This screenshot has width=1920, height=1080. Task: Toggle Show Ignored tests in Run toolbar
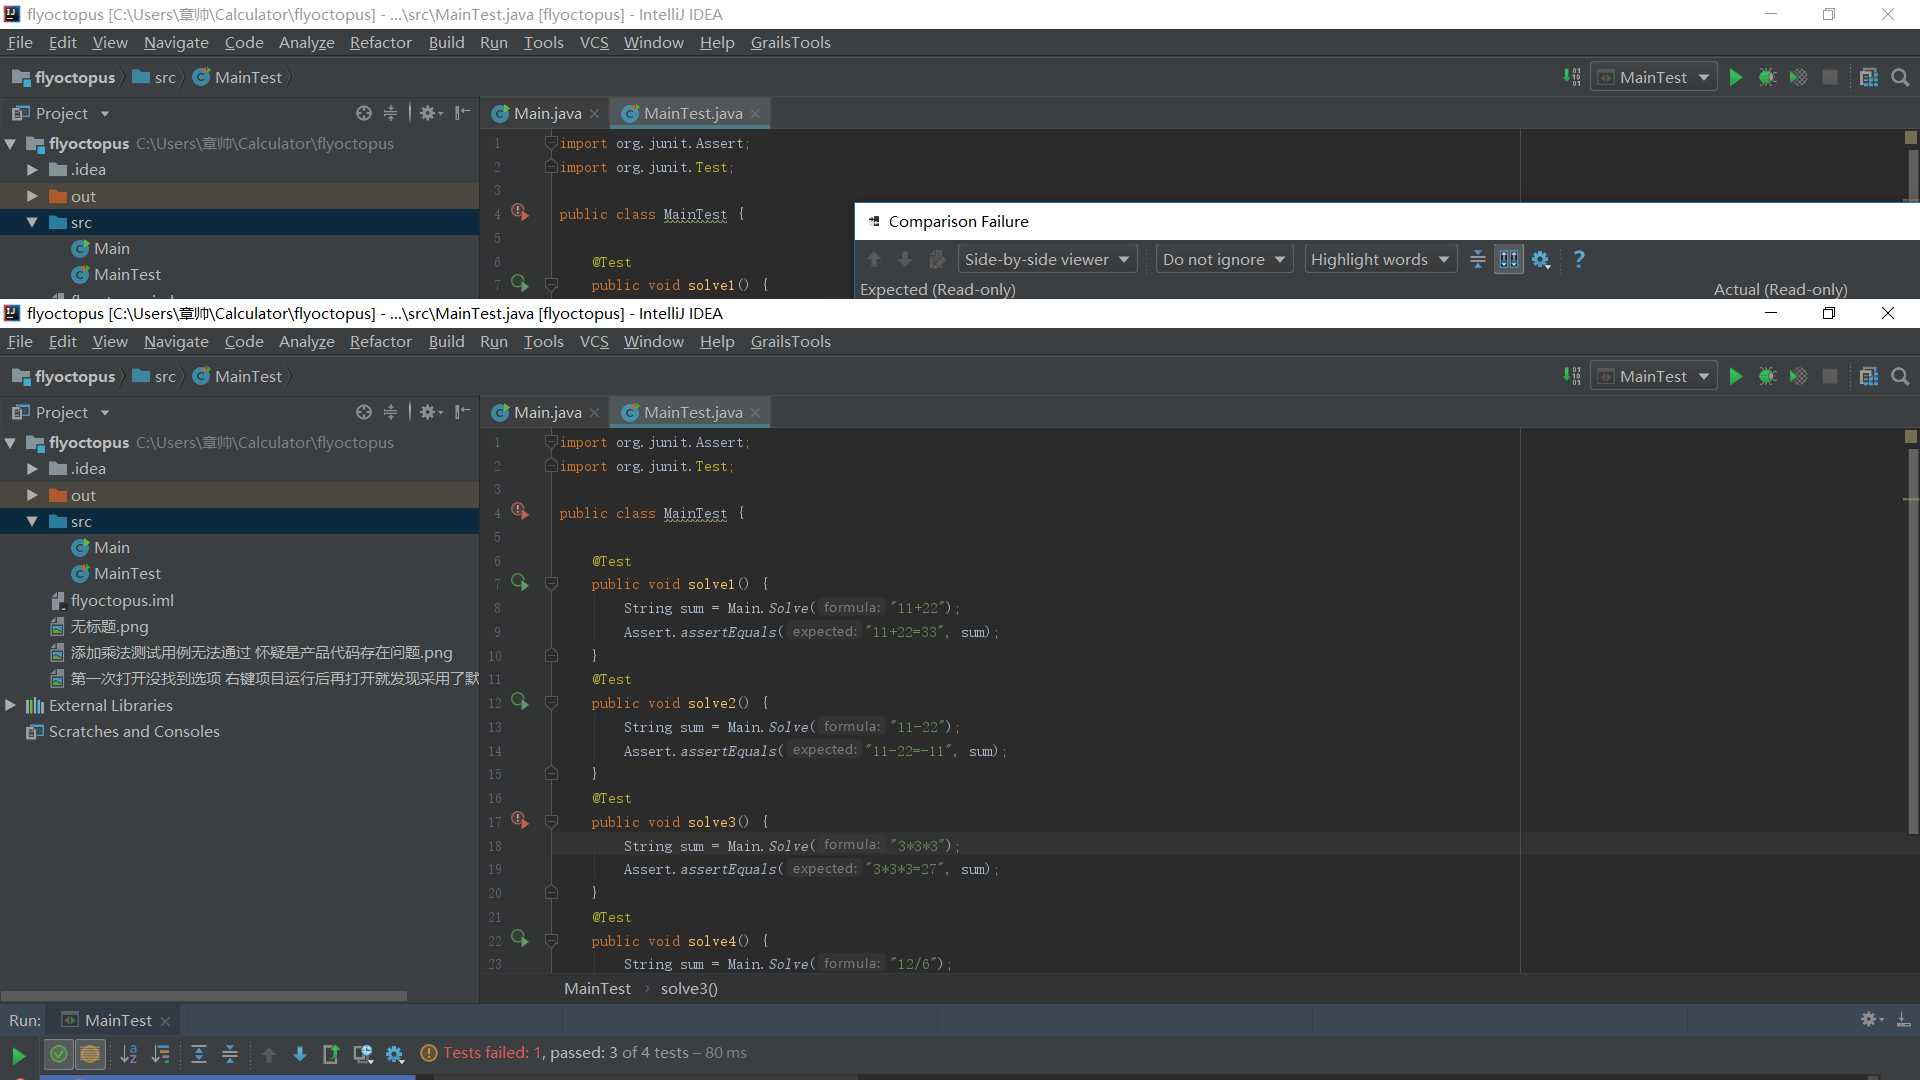(x=90, y=1054)
